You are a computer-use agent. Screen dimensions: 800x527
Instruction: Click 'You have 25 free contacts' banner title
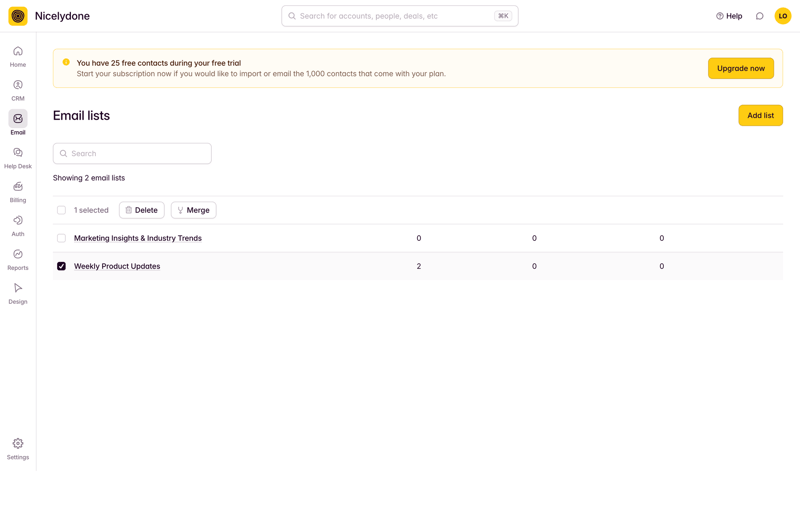(159, 63)
